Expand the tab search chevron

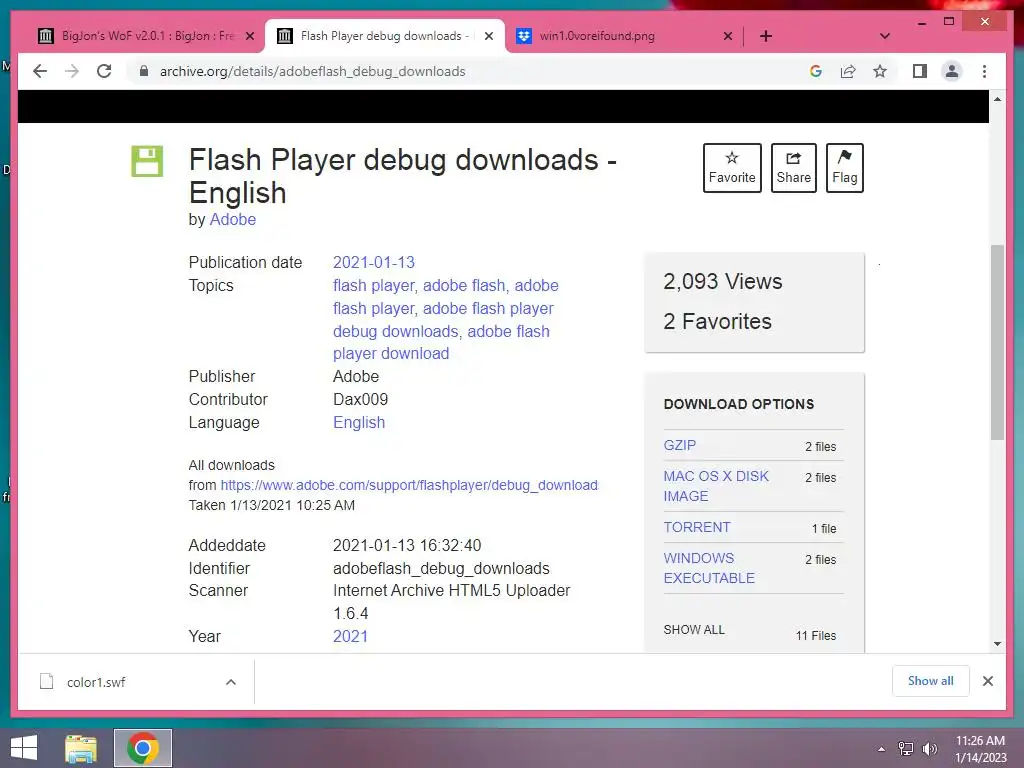pyautogui.click(x=884, y=36)
